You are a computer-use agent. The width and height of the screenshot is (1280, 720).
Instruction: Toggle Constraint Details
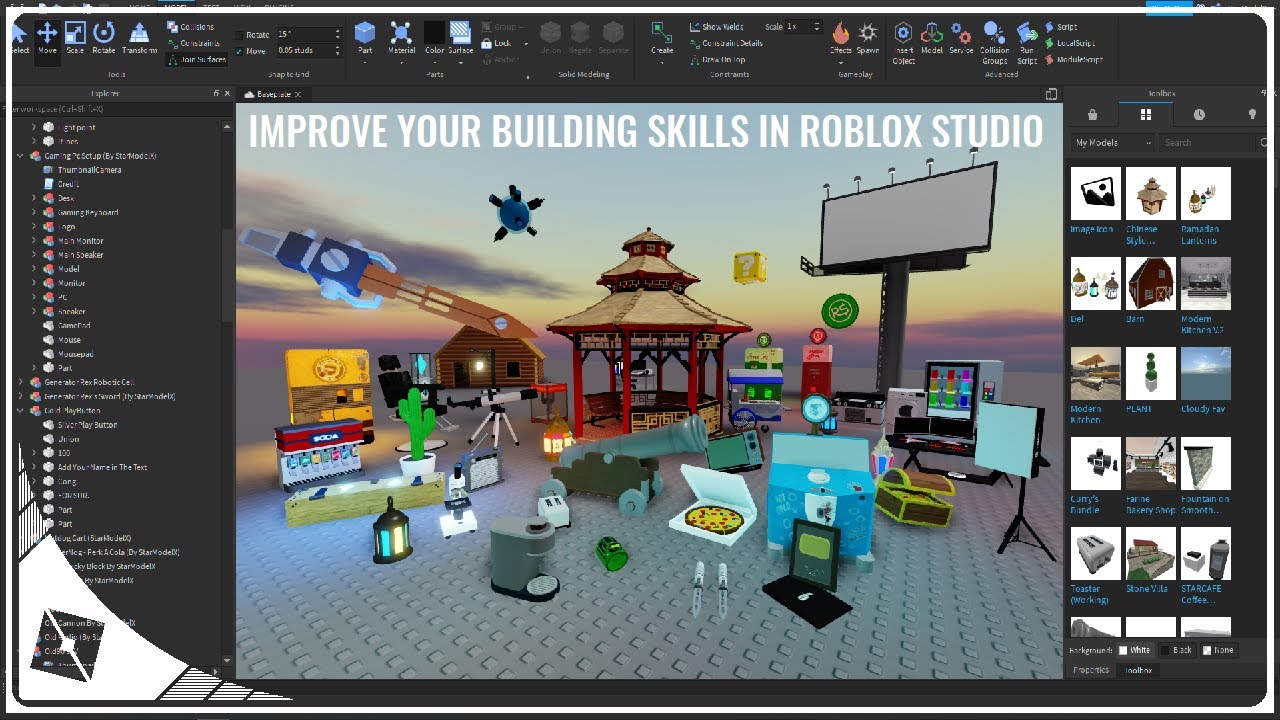click(x=725, y=43)
